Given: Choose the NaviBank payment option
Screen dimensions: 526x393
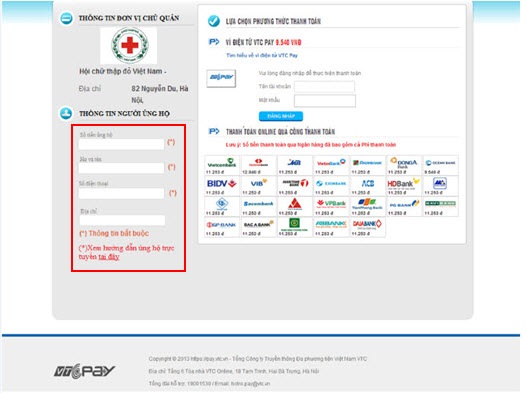Looking at the screenshot, I should (x=440, y=207).
